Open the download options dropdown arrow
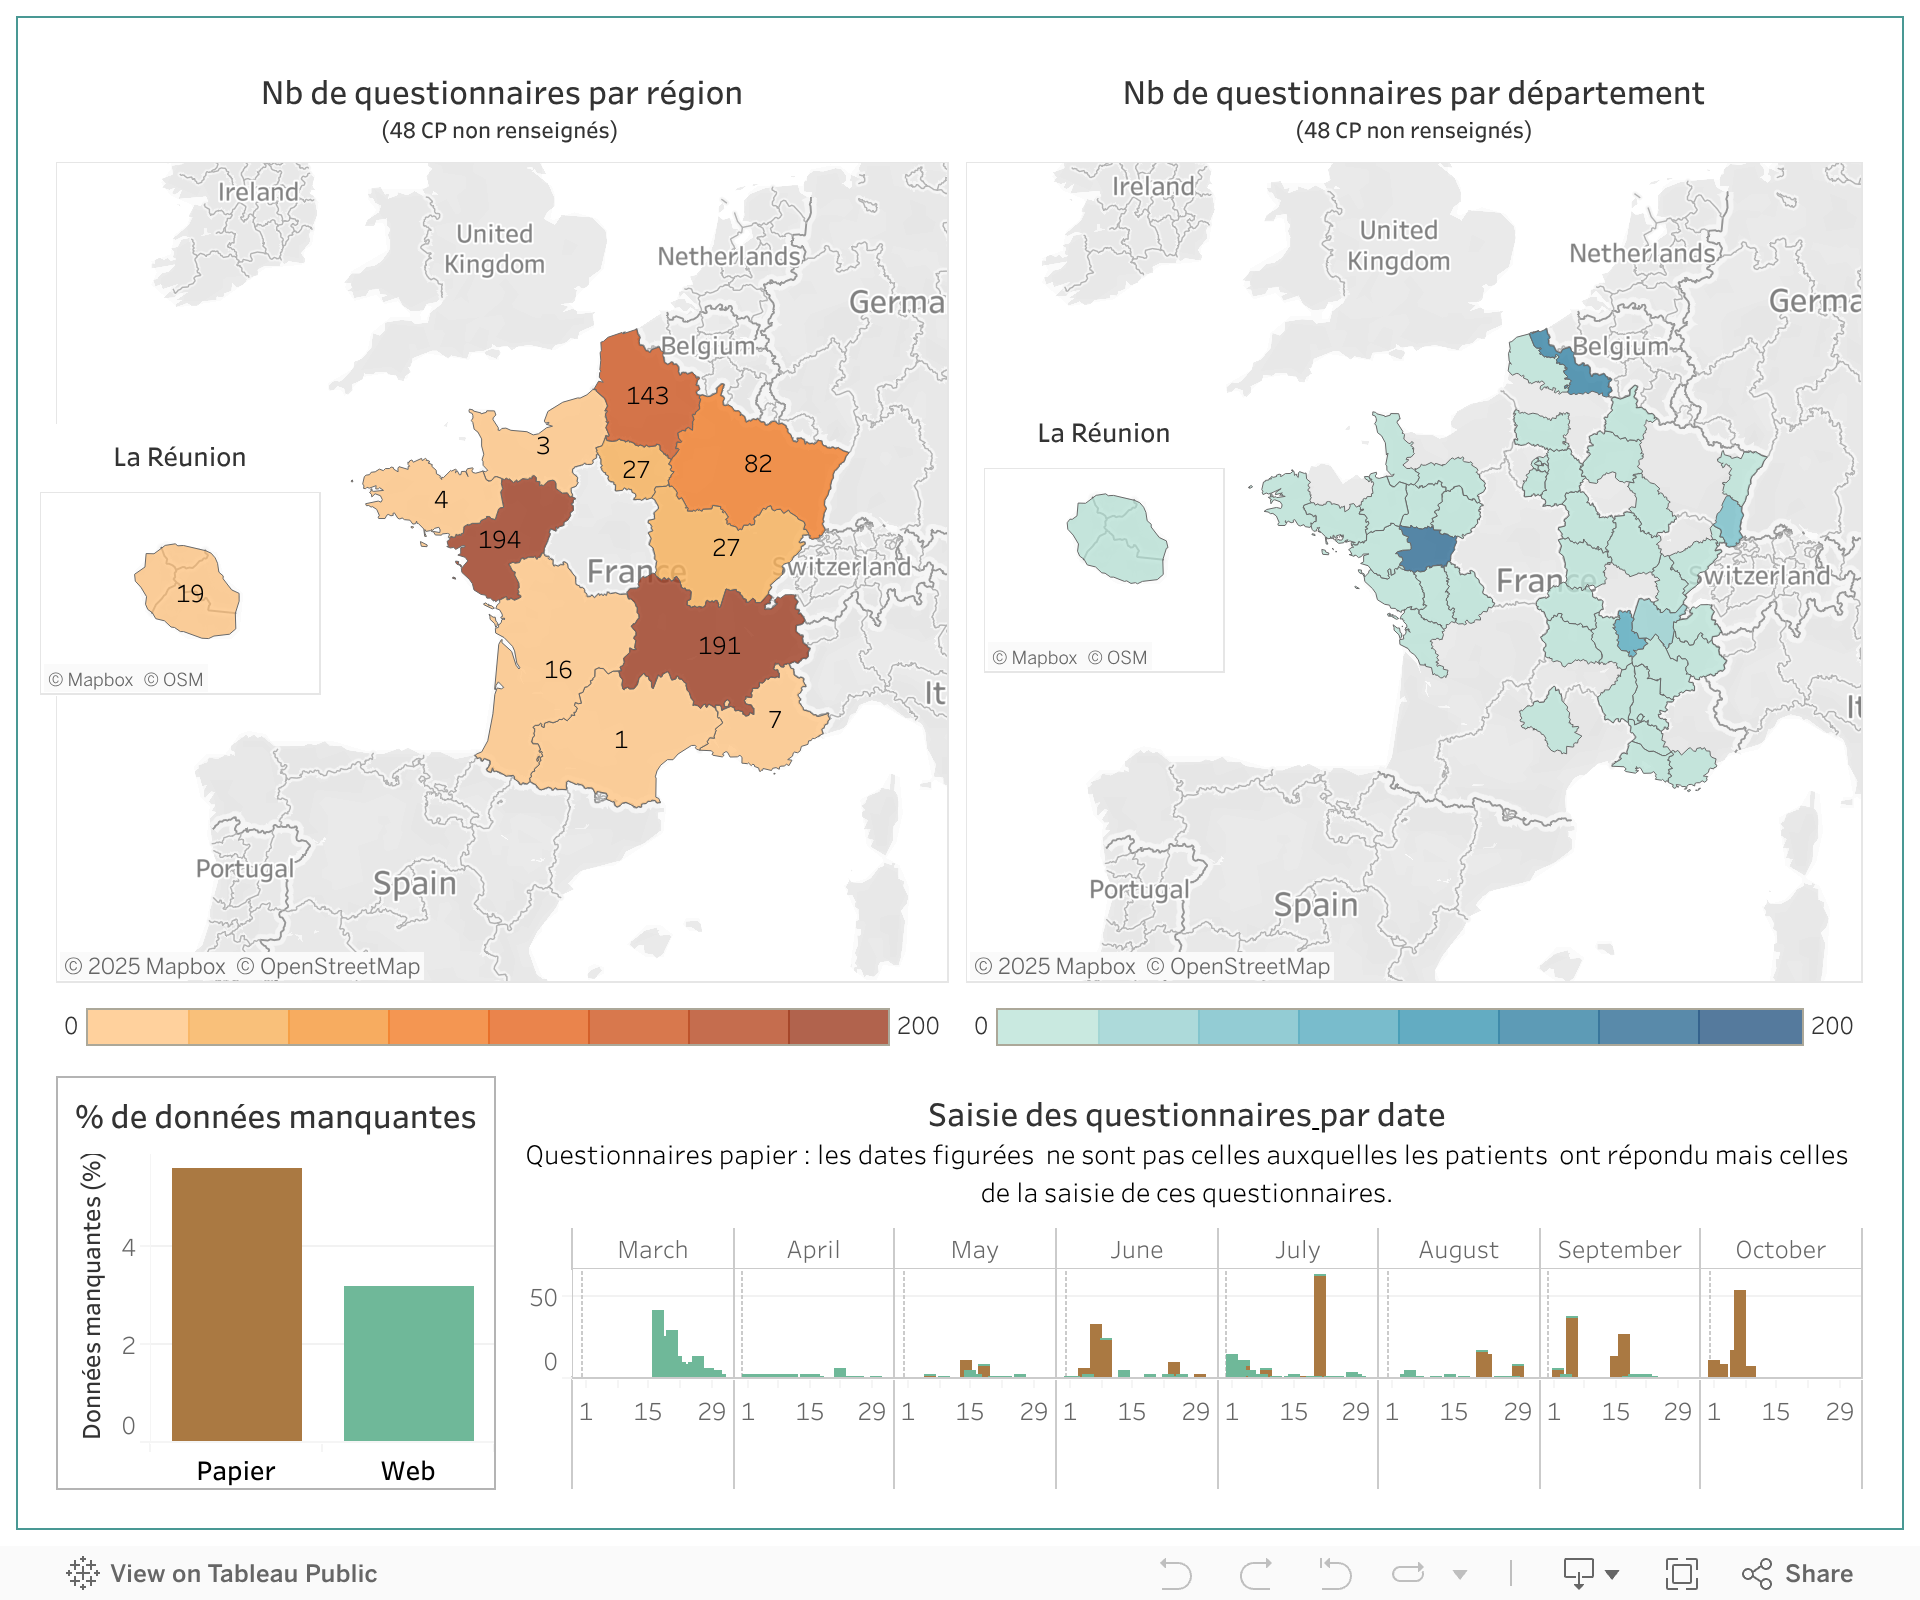The image size is (1920, 1600). (x=1612, y=1574)
